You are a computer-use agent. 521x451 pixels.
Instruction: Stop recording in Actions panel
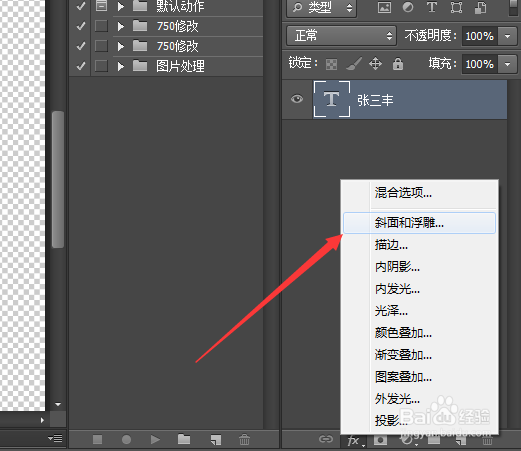pyautogui.click(x=97, y=439)
